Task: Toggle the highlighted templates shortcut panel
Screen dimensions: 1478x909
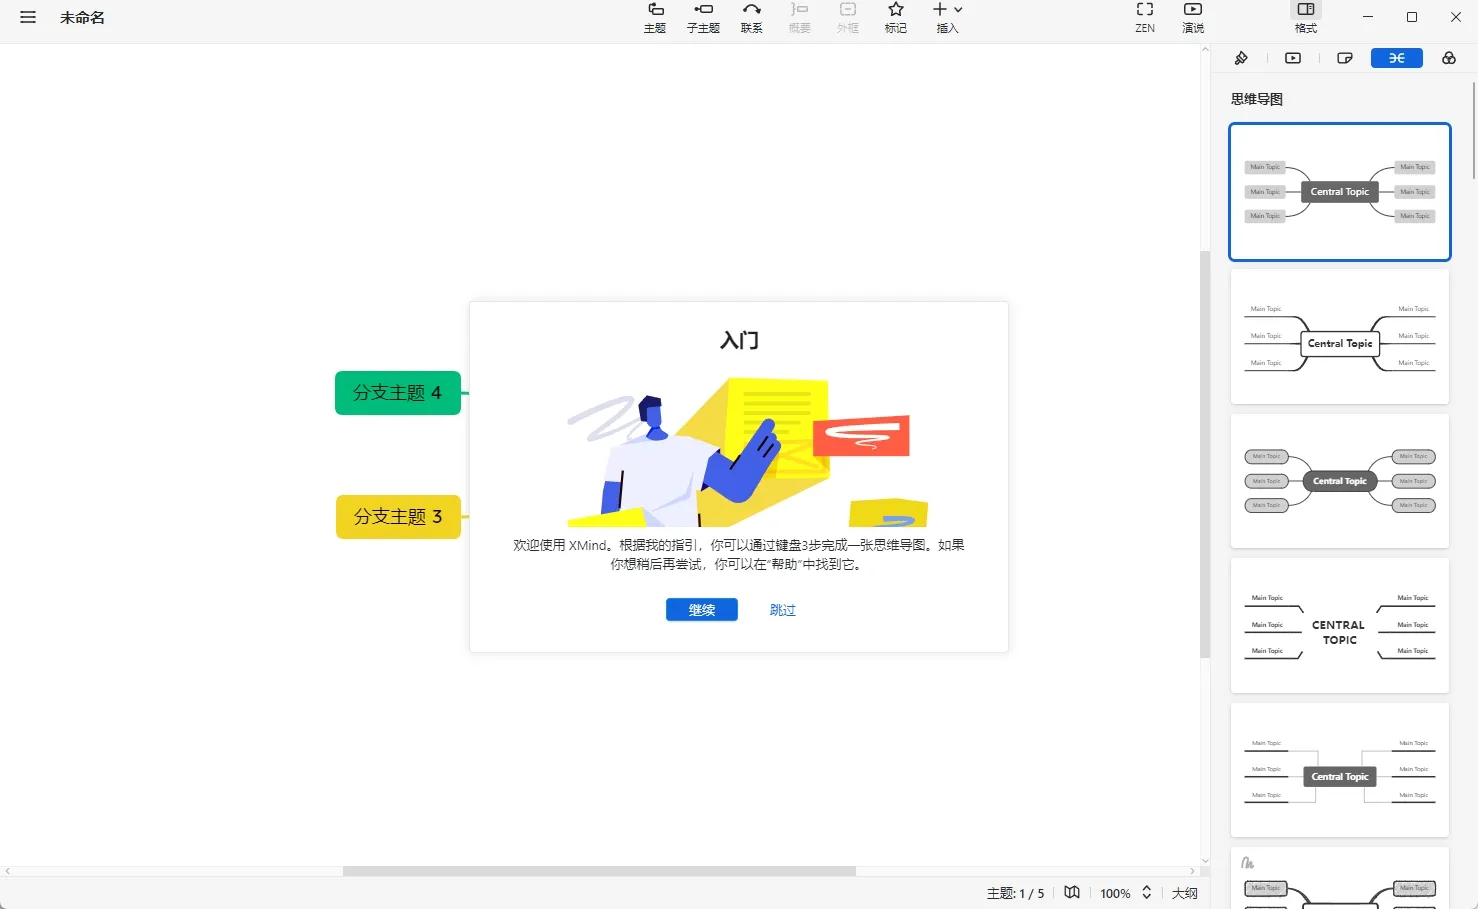Action: 1396,58
